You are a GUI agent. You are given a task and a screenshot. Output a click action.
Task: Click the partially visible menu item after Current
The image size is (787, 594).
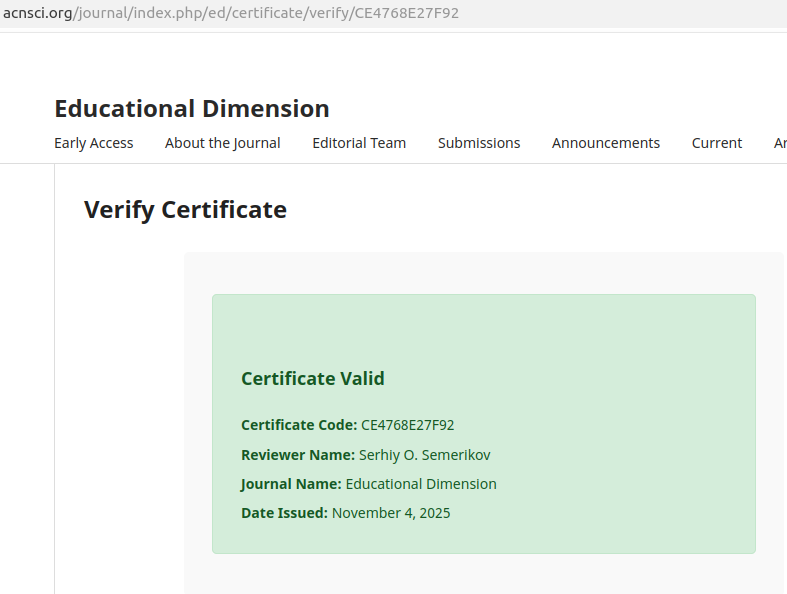click(x=780, y=143)
